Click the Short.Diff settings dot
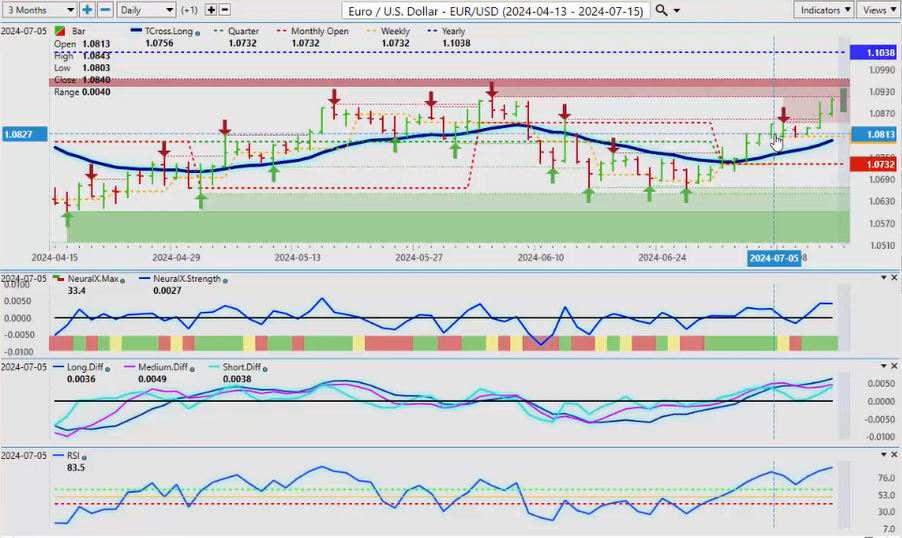This screenshot has width=902, height=538. pos(265,369)
